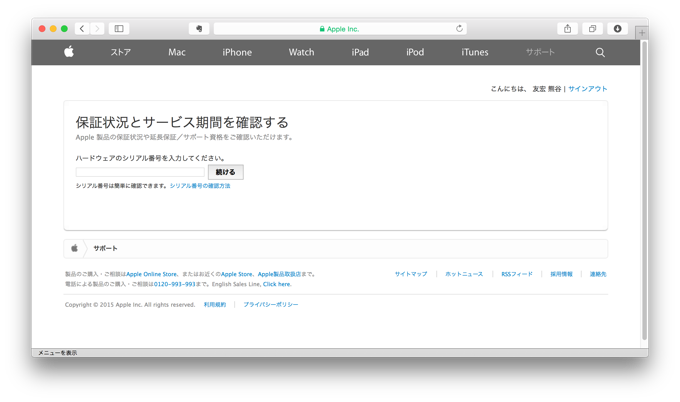Reload the page with the refresh icon

(x=459, y=29)
